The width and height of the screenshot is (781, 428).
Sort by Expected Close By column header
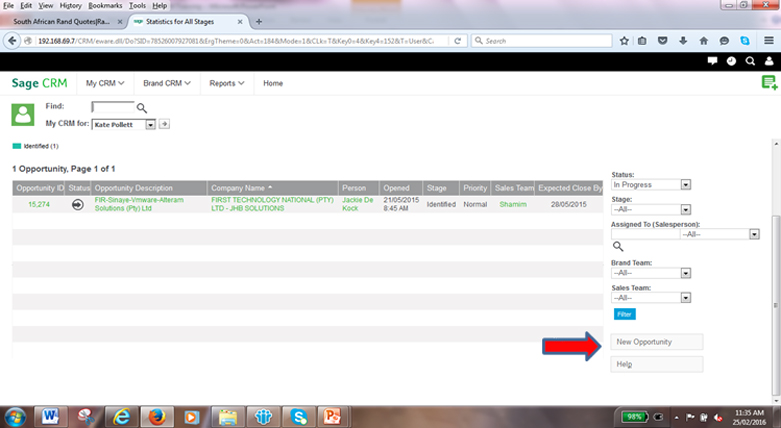tap(570, 188)
